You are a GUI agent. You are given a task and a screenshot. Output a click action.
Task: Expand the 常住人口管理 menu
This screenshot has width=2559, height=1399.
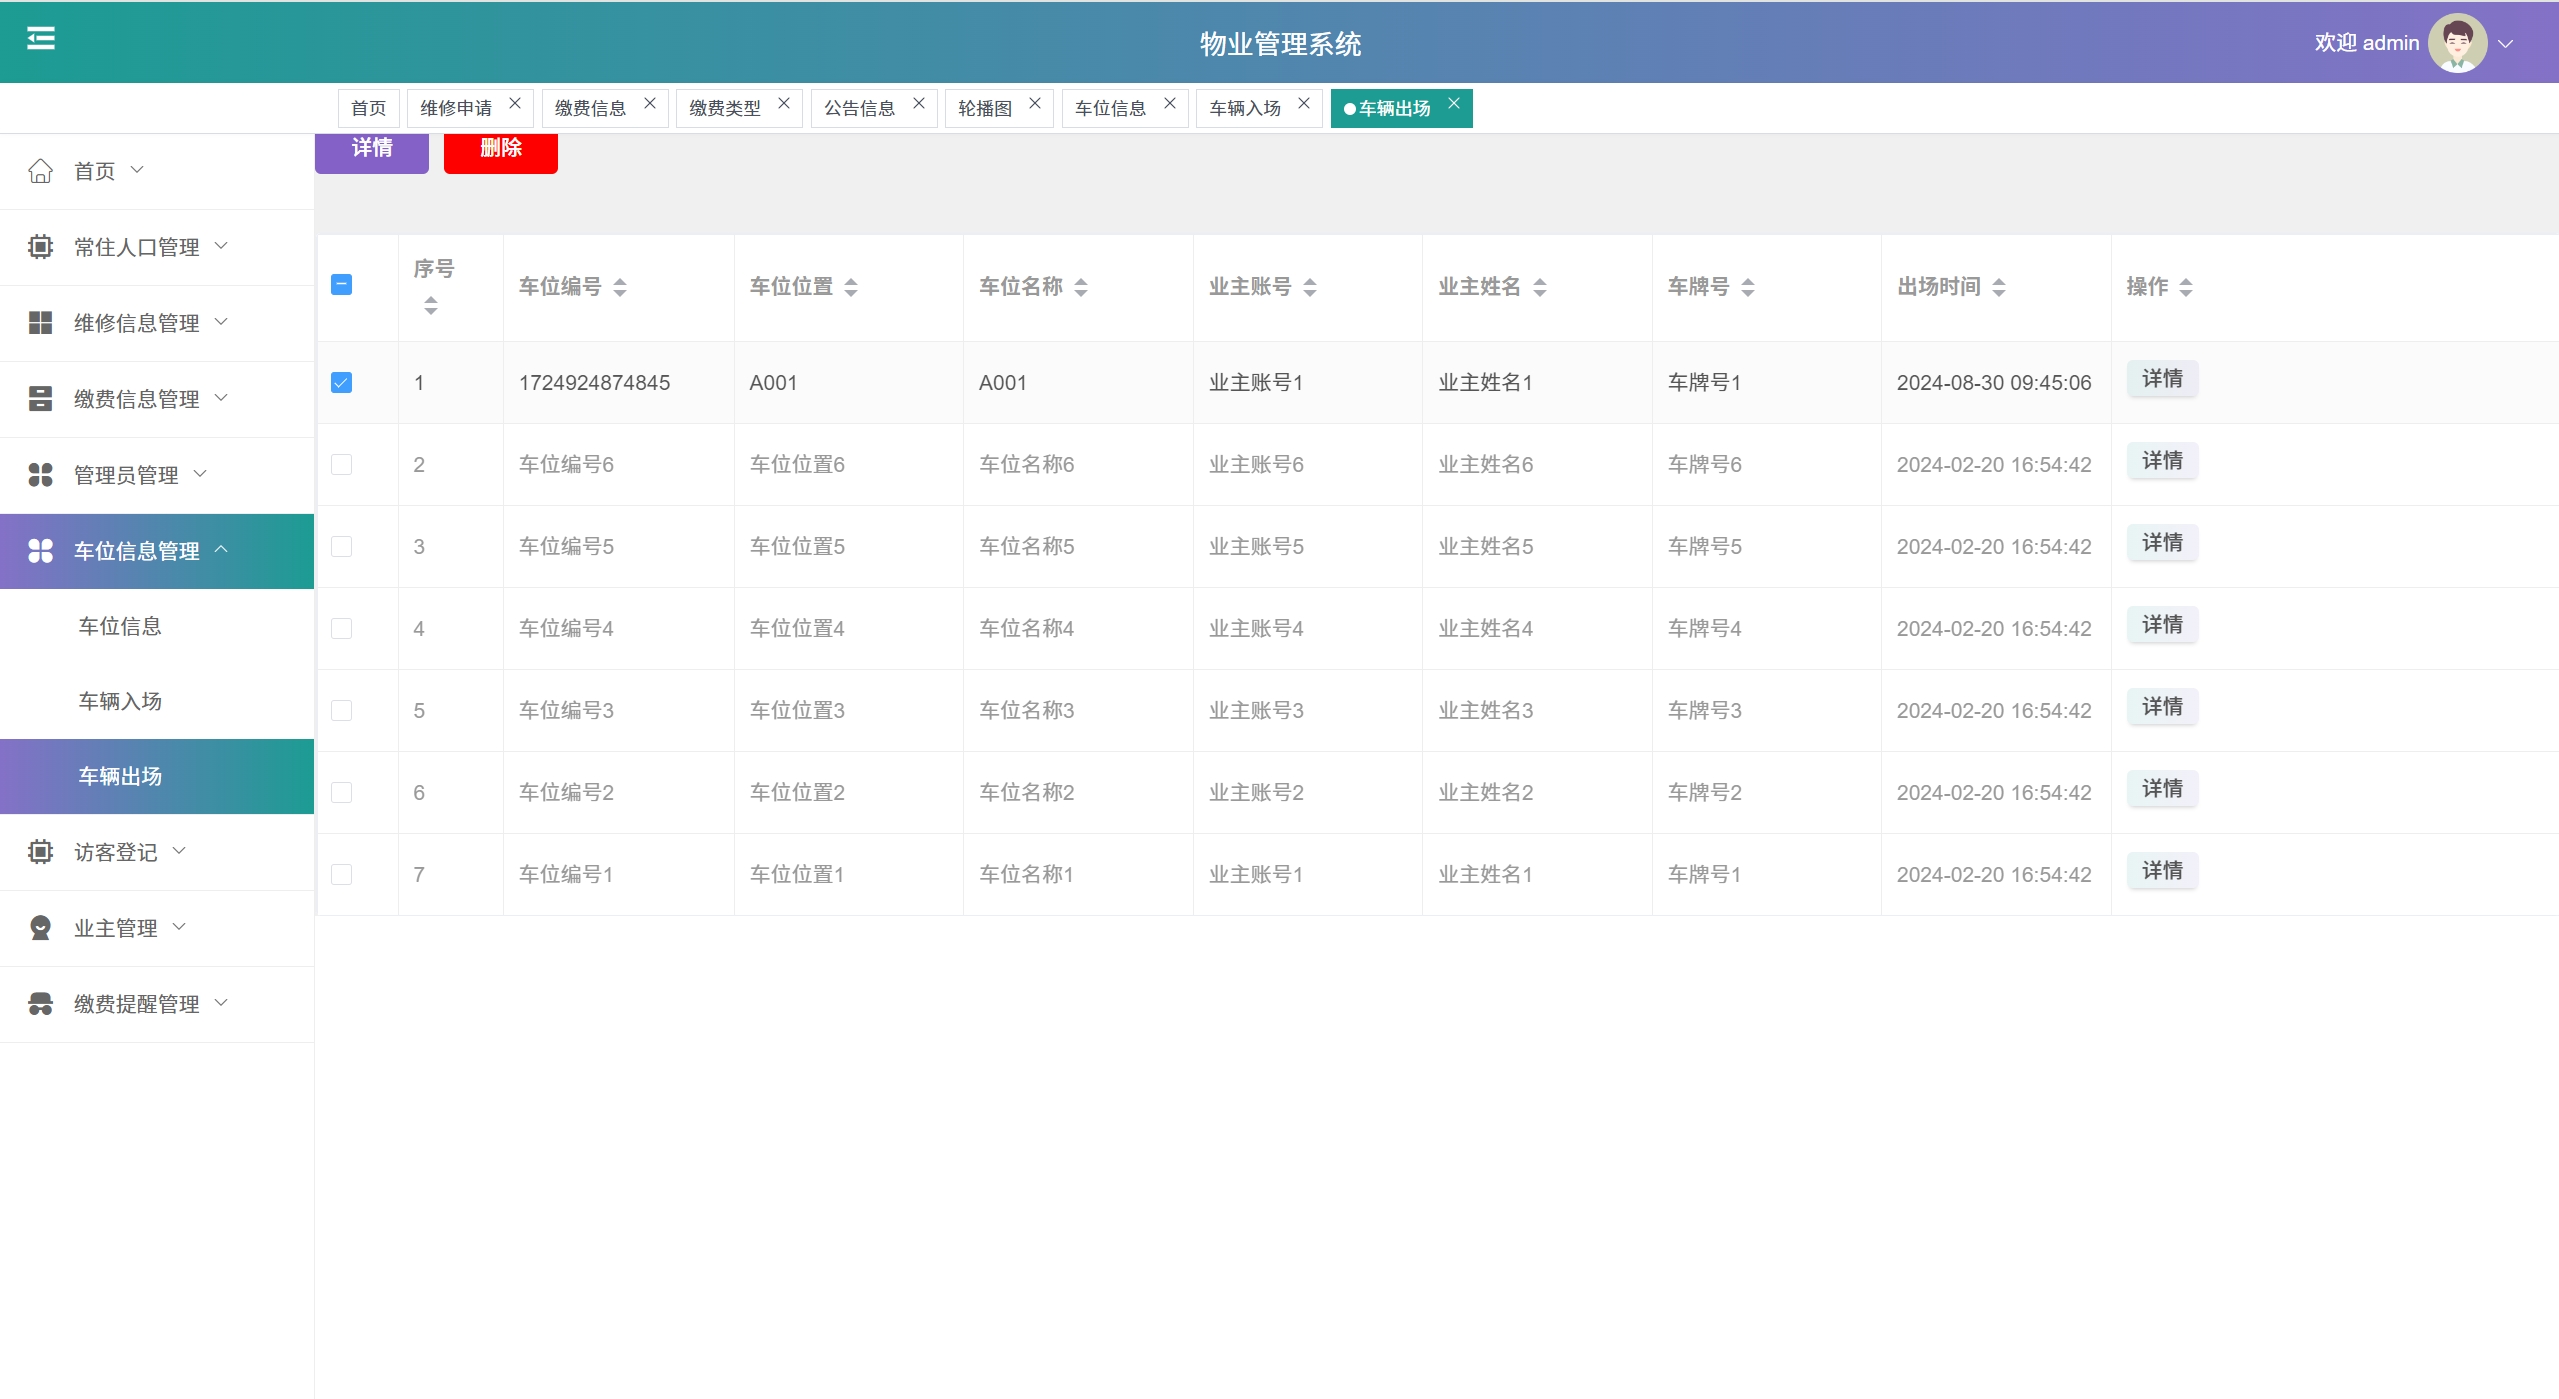(x=137, y=247)
